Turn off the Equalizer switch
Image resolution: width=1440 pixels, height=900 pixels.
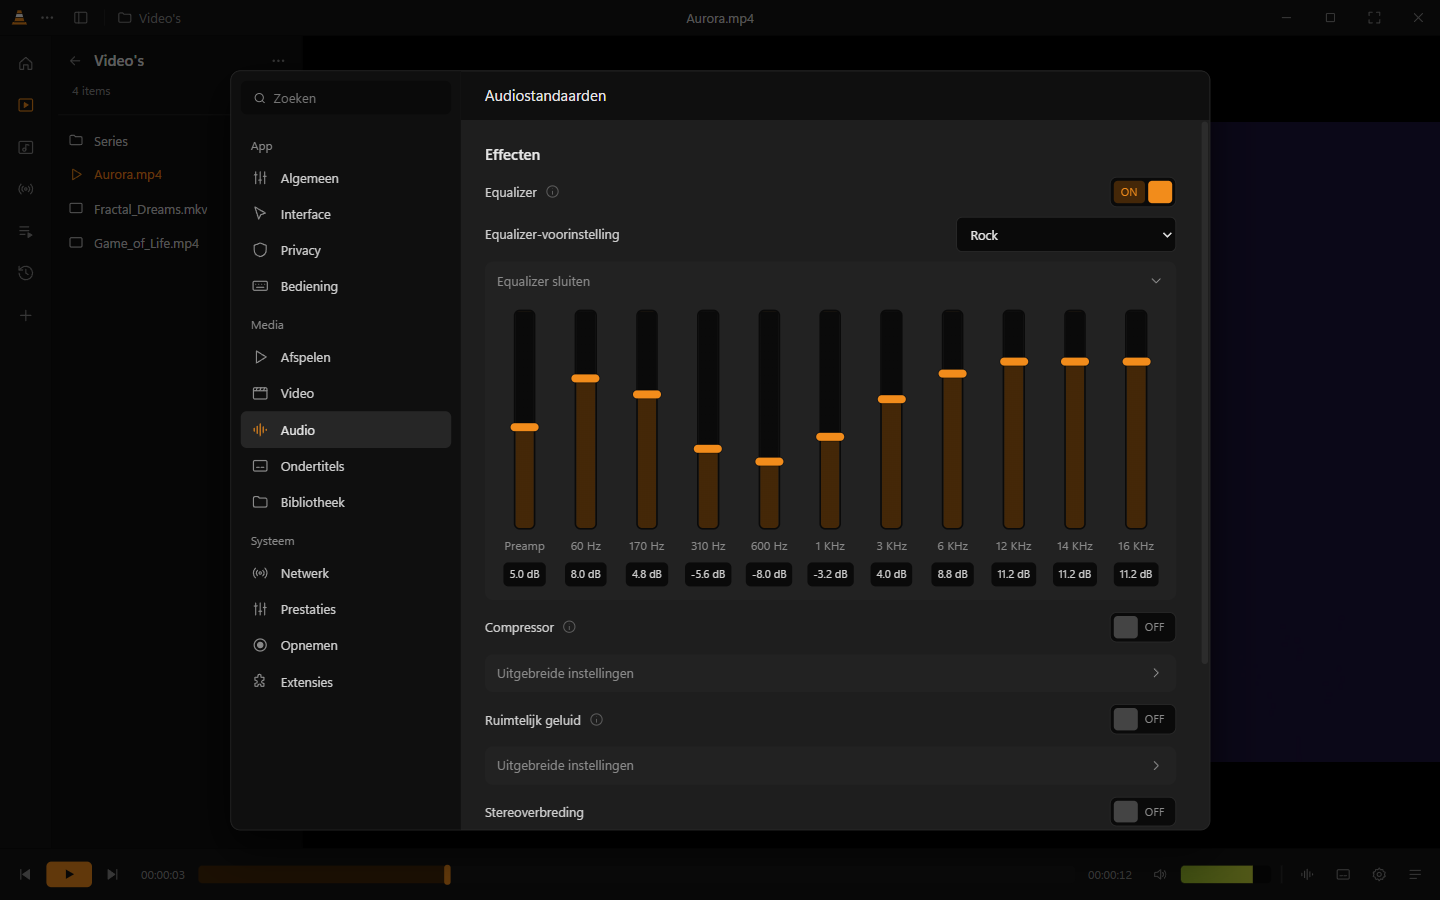(x=1143, y=192)
